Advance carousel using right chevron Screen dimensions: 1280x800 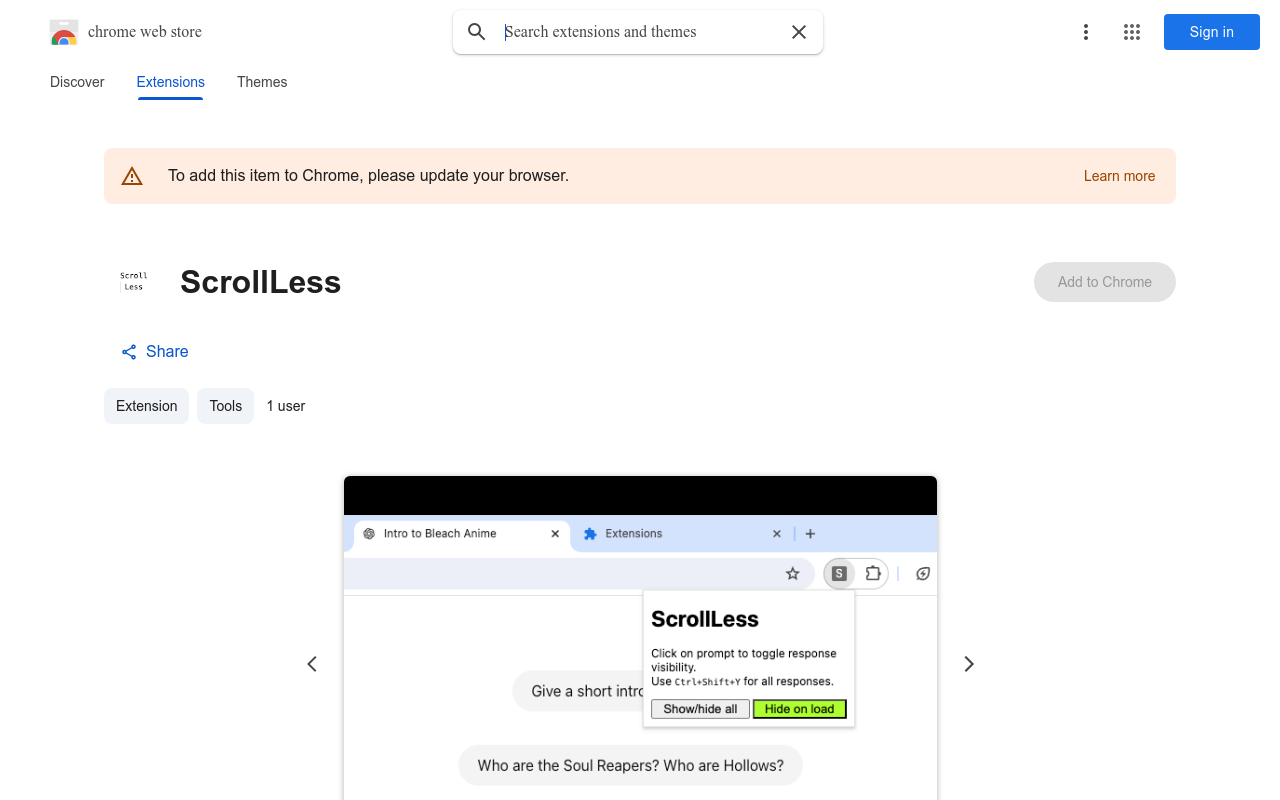[x=968, y=663]
